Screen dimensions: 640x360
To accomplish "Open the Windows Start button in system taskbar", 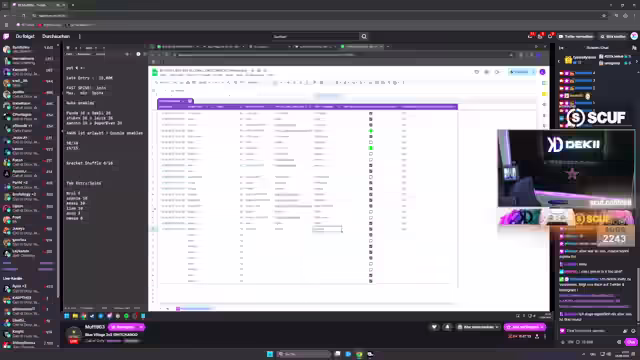I will click(270, 354).
